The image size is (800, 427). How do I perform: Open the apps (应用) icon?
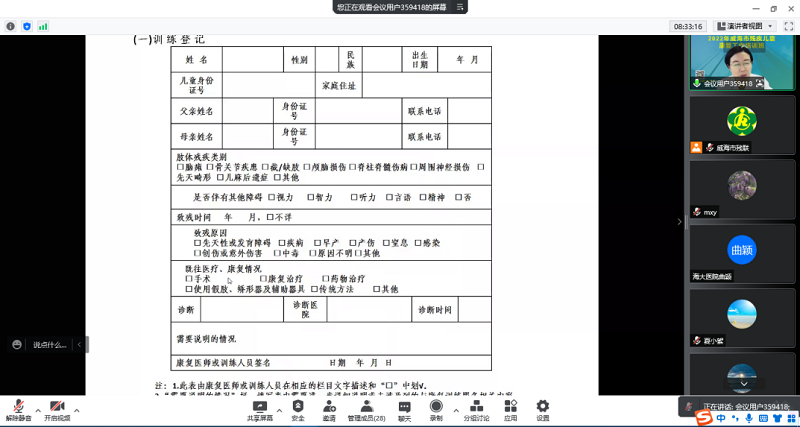coord(511,406)
